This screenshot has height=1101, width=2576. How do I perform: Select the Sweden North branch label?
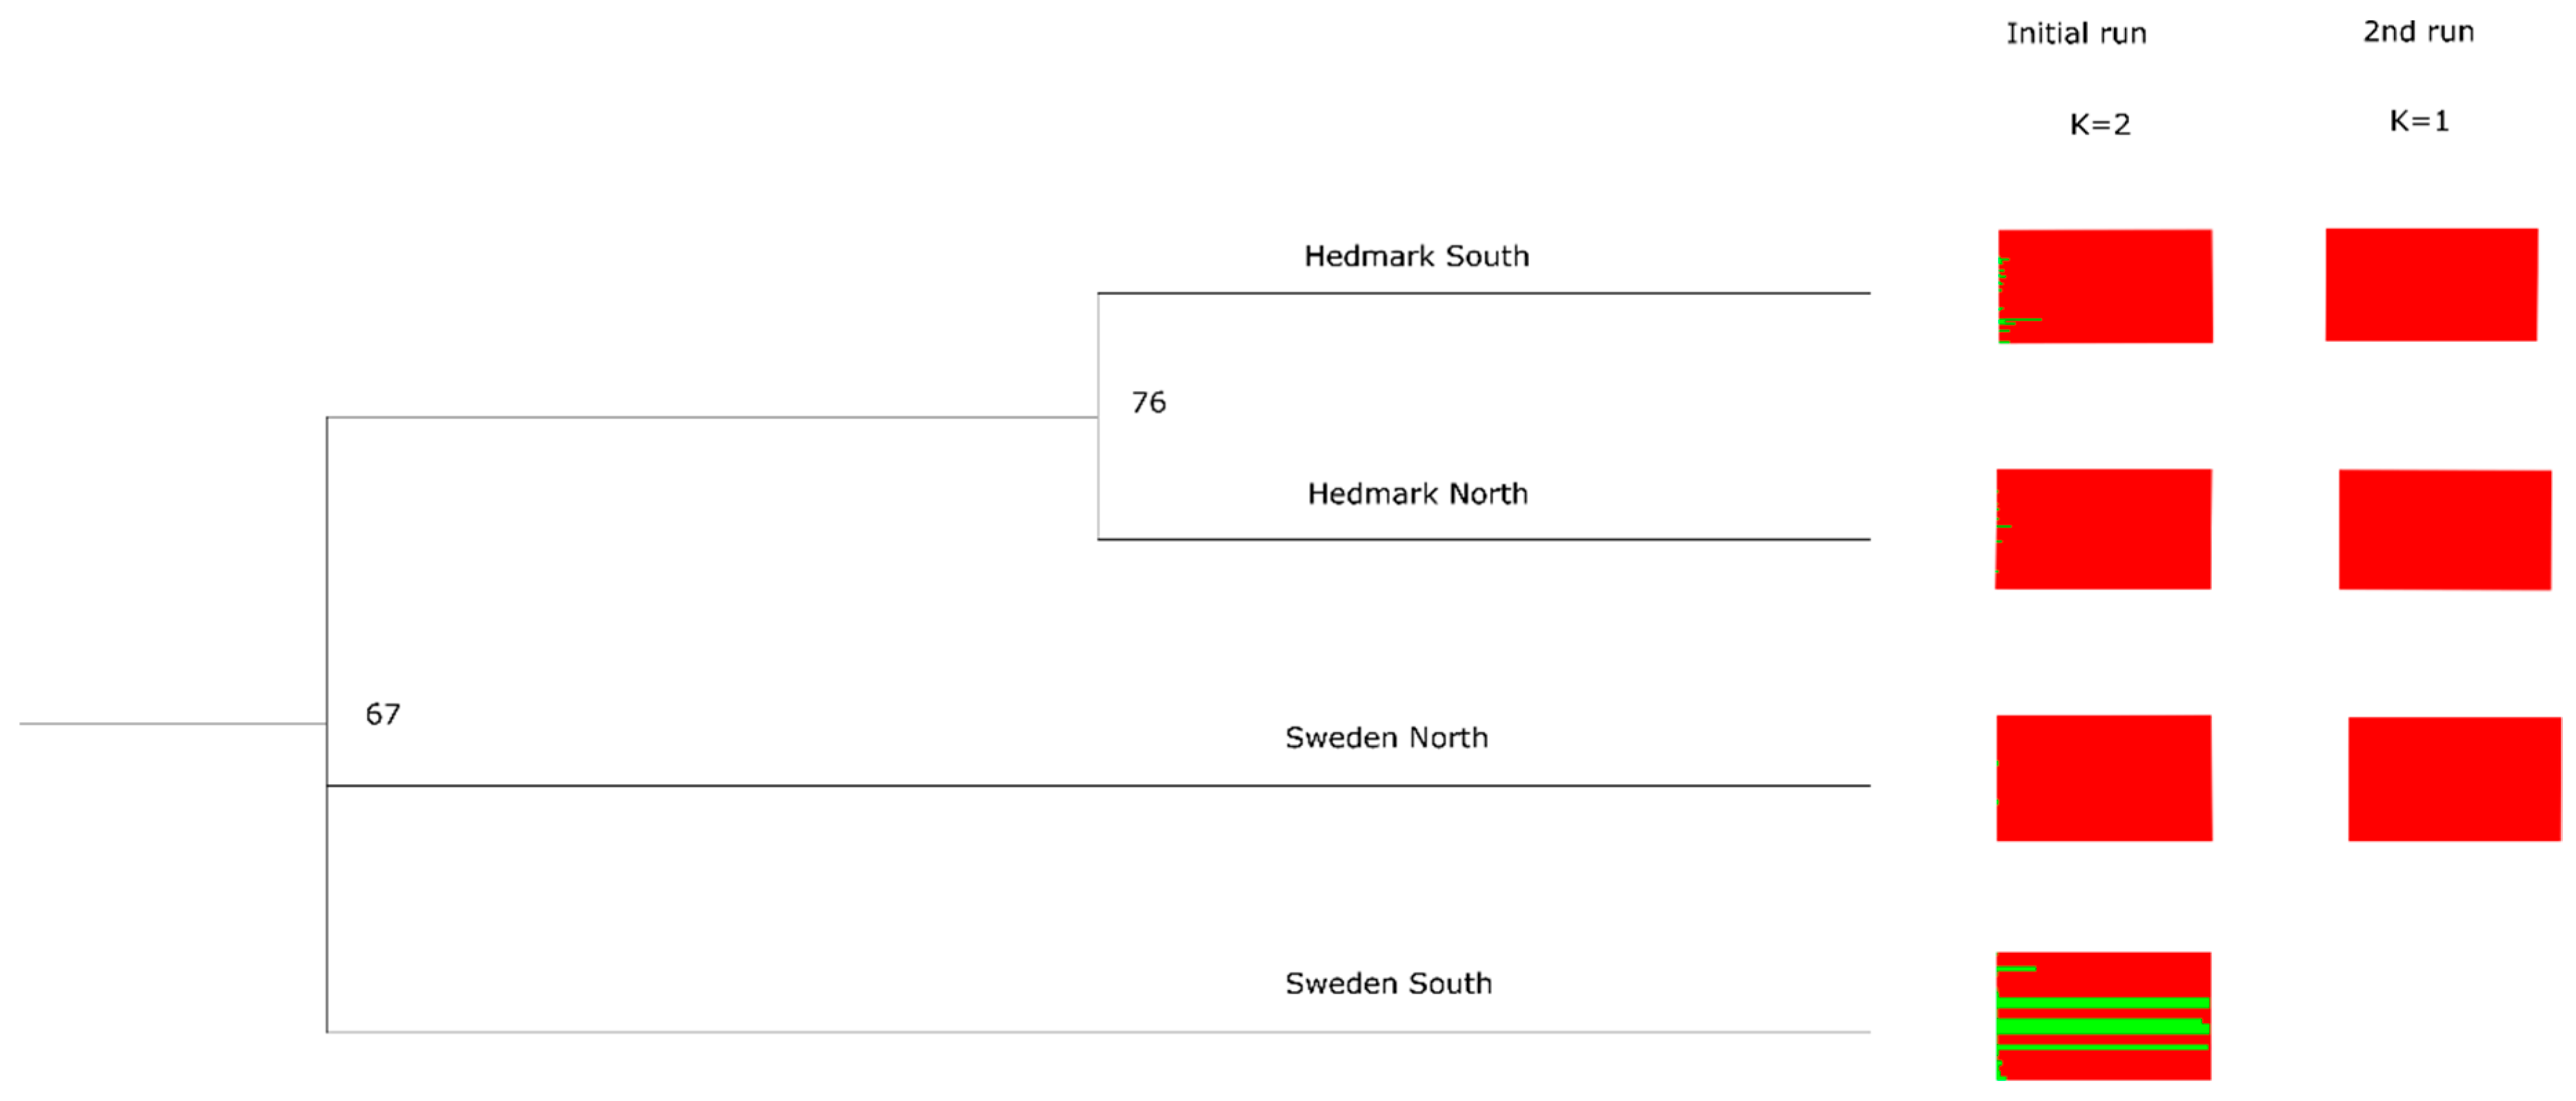point(1386,738)
